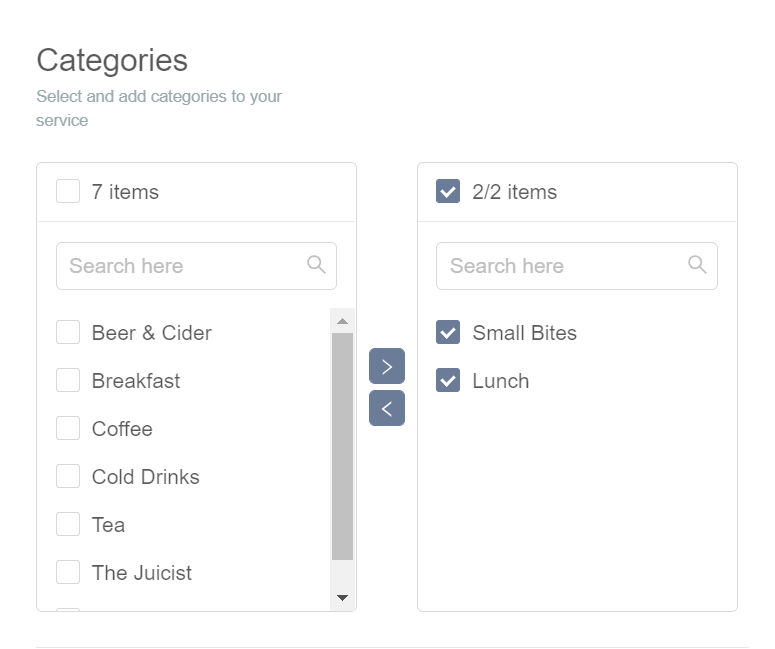The image size is (775, 649).
Task: Enable the Tea checkbox
Action: point(68,523)
